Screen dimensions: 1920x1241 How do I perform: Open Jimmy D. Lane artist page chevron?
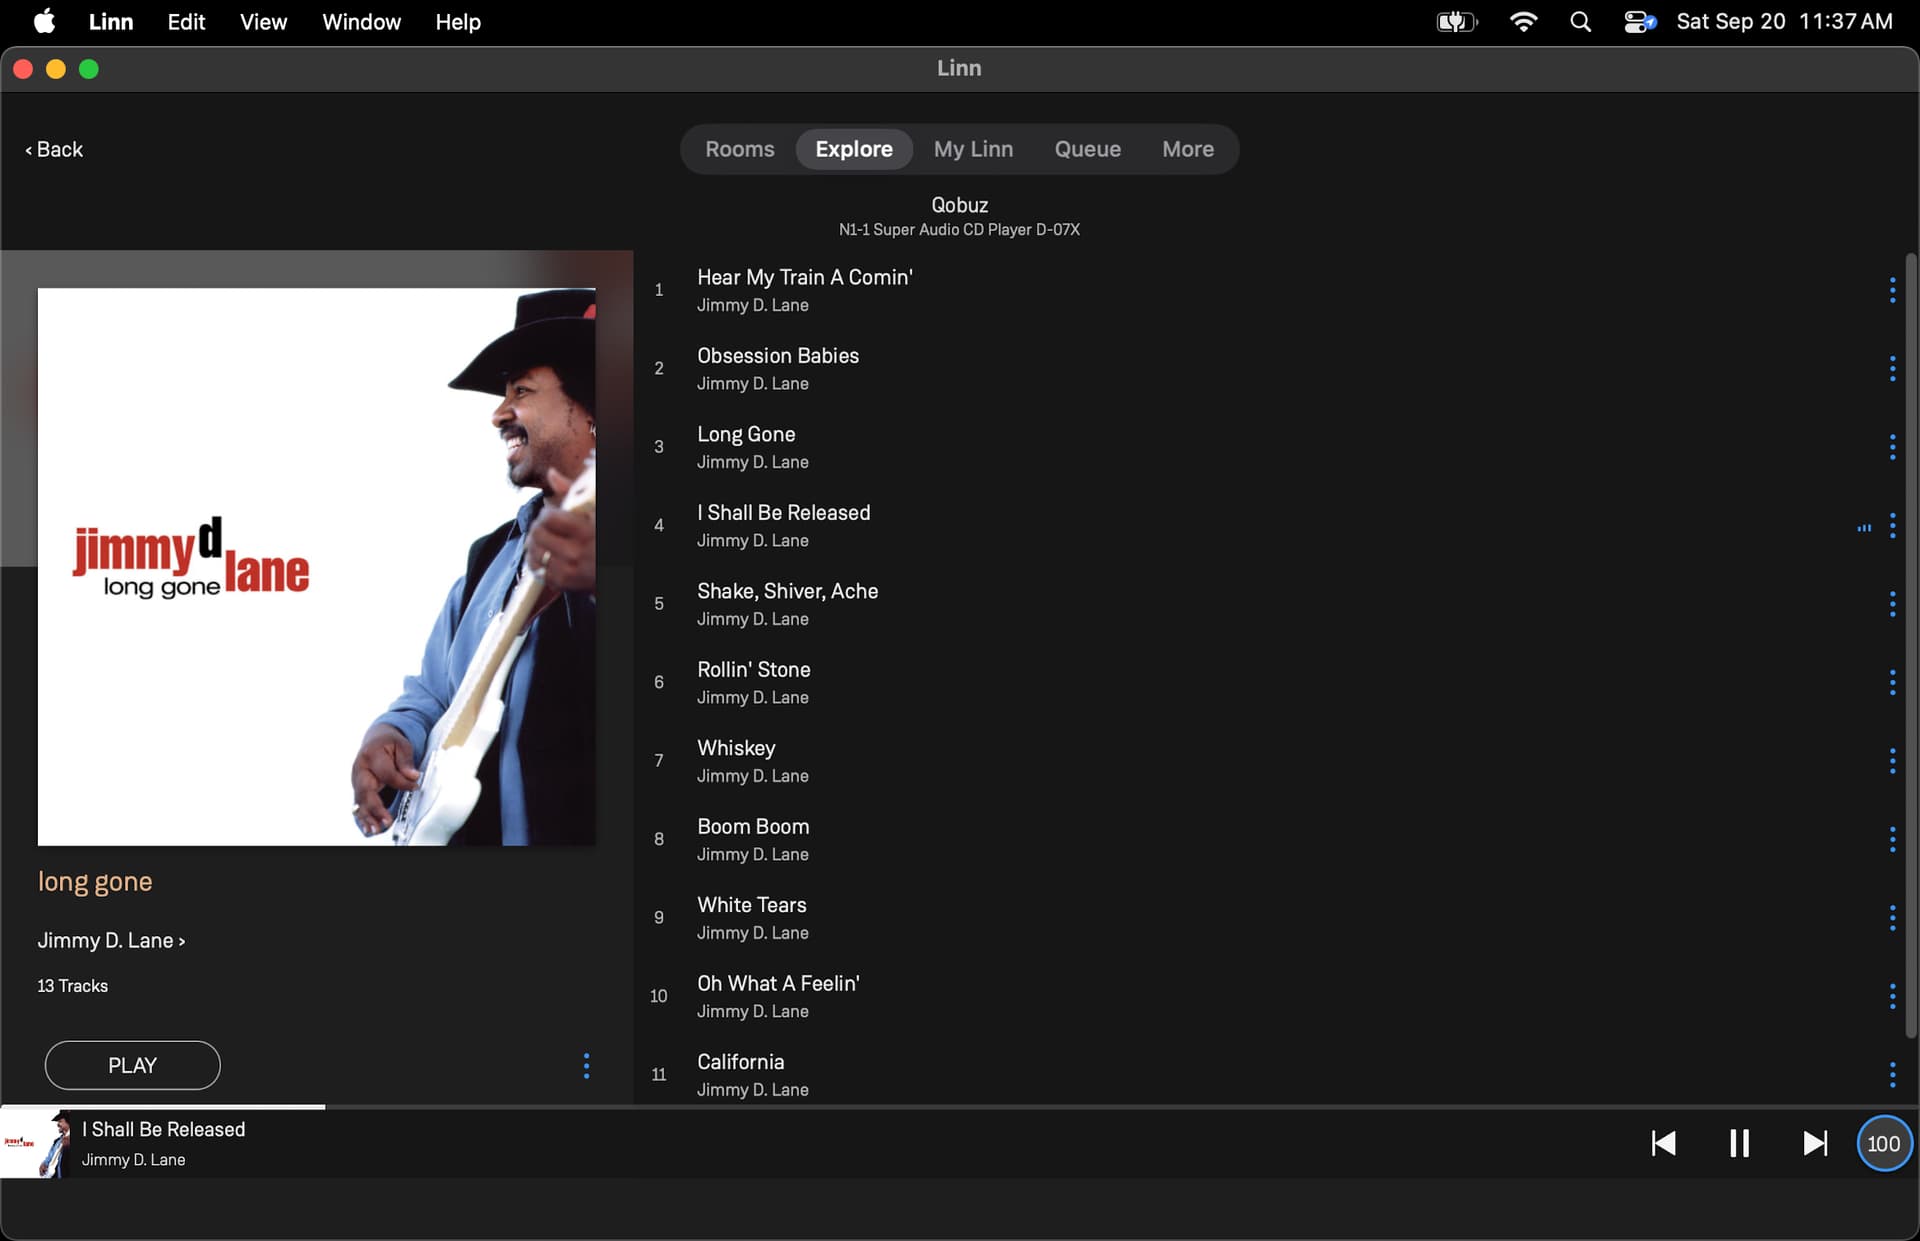click(181, 941)
